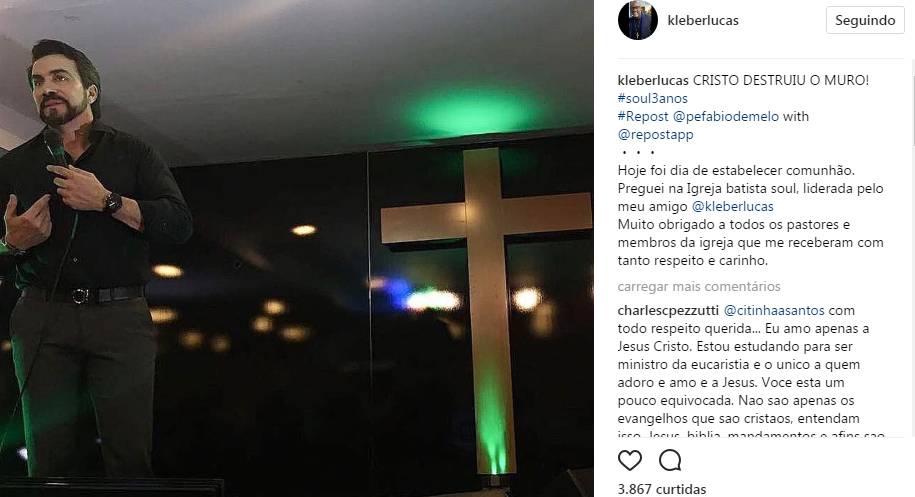
Task: Open the #soul3anos hashtag
Action: (x=652, y=98)
